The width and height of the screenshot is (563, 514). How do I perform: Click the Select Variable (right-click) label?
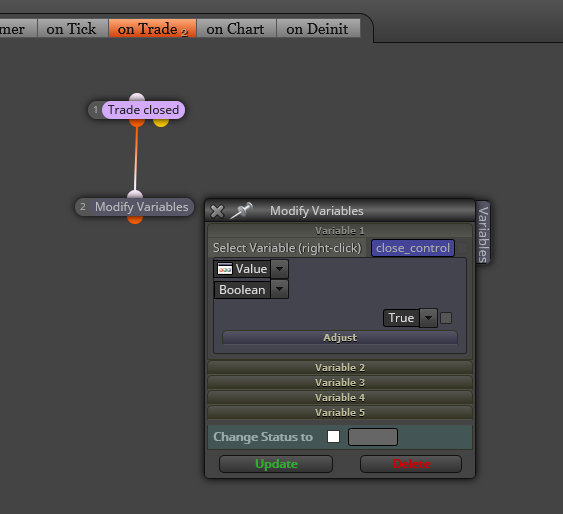pos(287,248)
